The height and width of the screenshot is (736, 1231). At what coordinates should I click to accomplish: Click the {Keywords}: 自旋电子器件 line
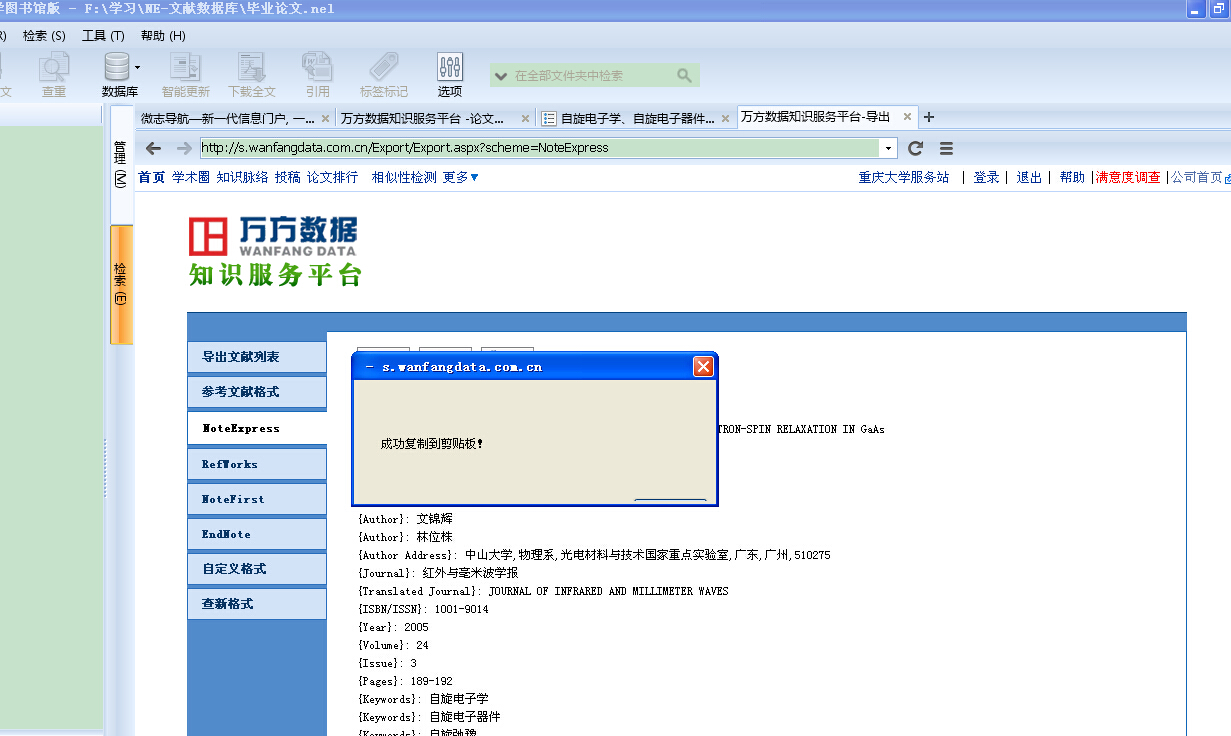[429, 717]
